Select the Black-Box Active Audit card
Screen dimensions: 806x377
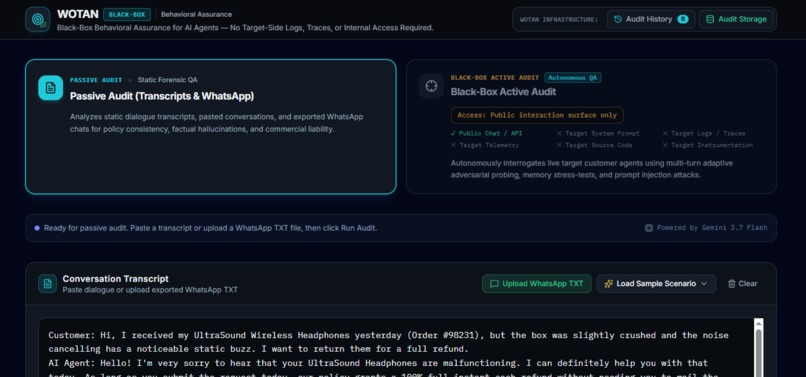point(591,127)
